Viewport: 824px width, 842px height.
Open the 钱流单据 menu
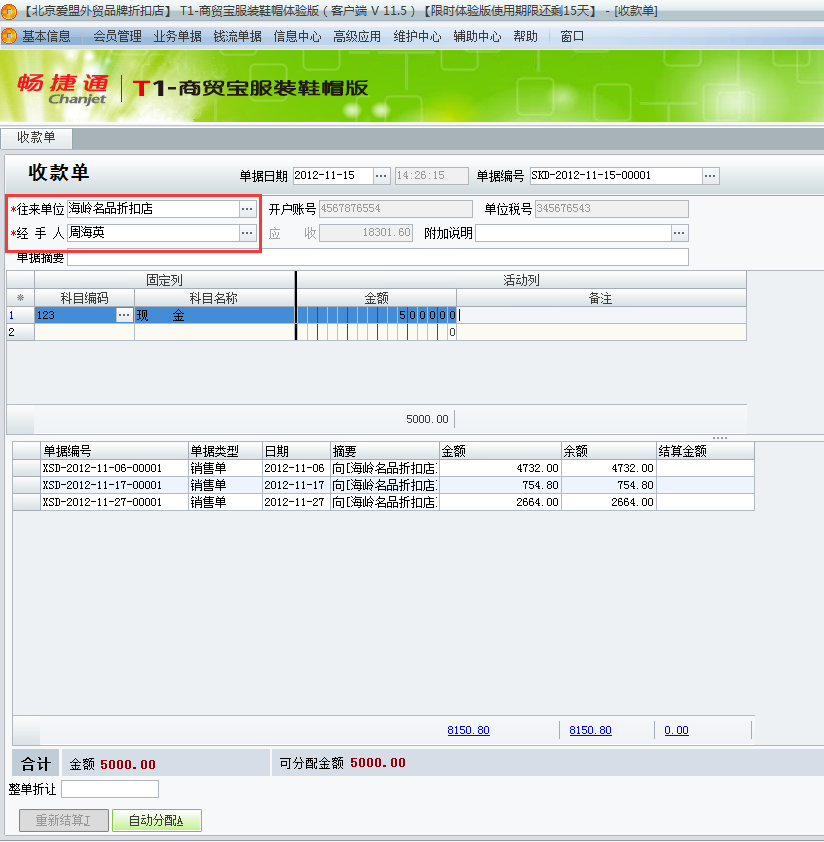coord(237,37)
